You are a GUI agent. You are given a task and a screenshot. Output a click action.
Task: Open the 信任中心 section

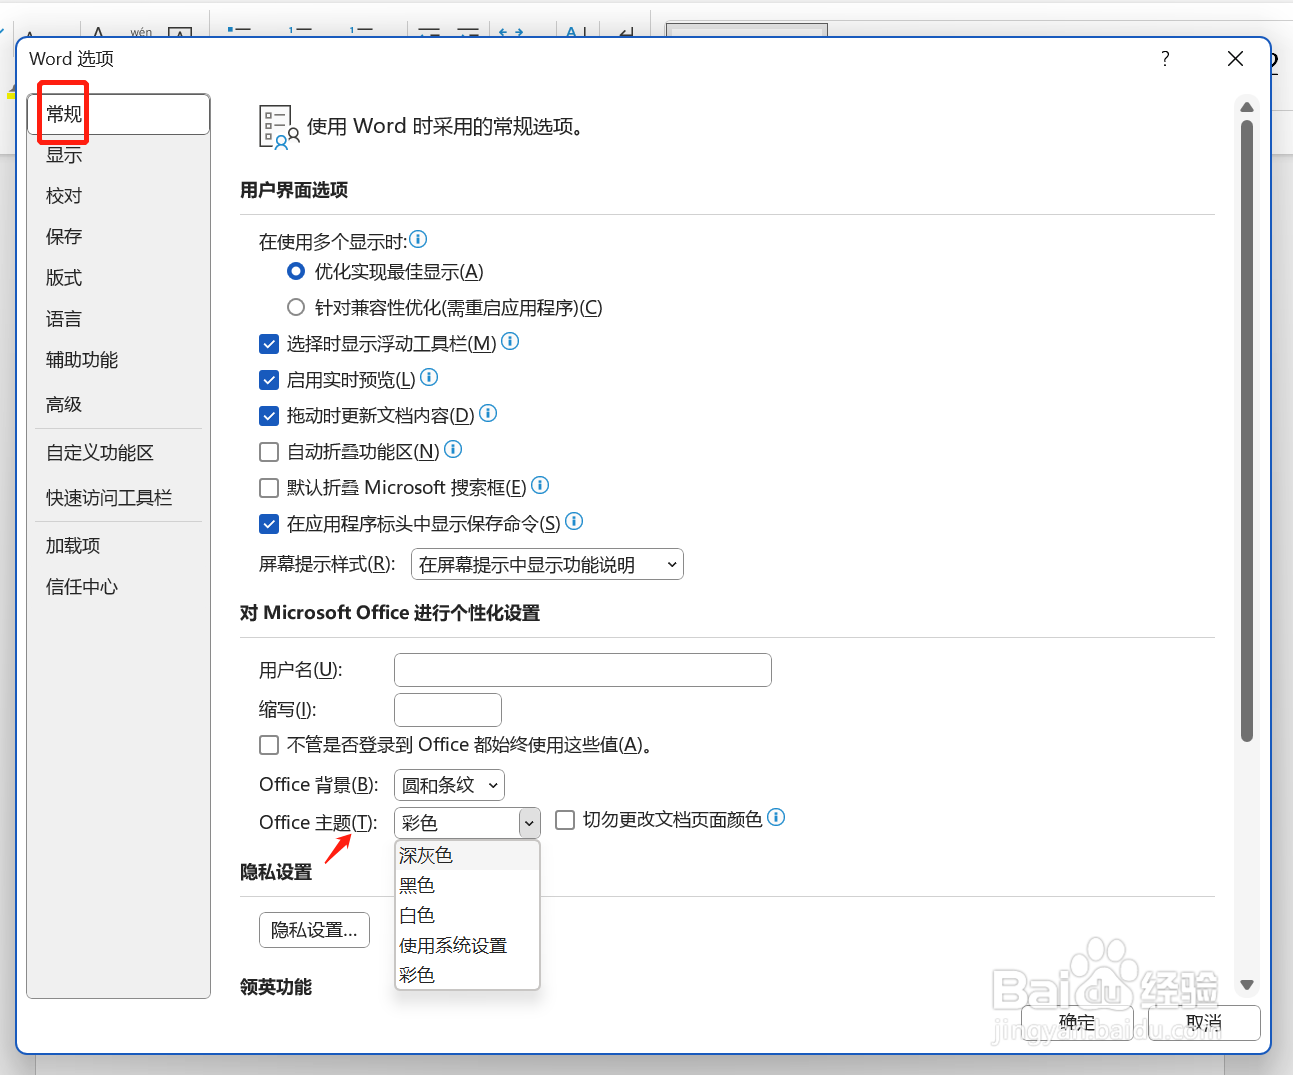coord(81,587)
